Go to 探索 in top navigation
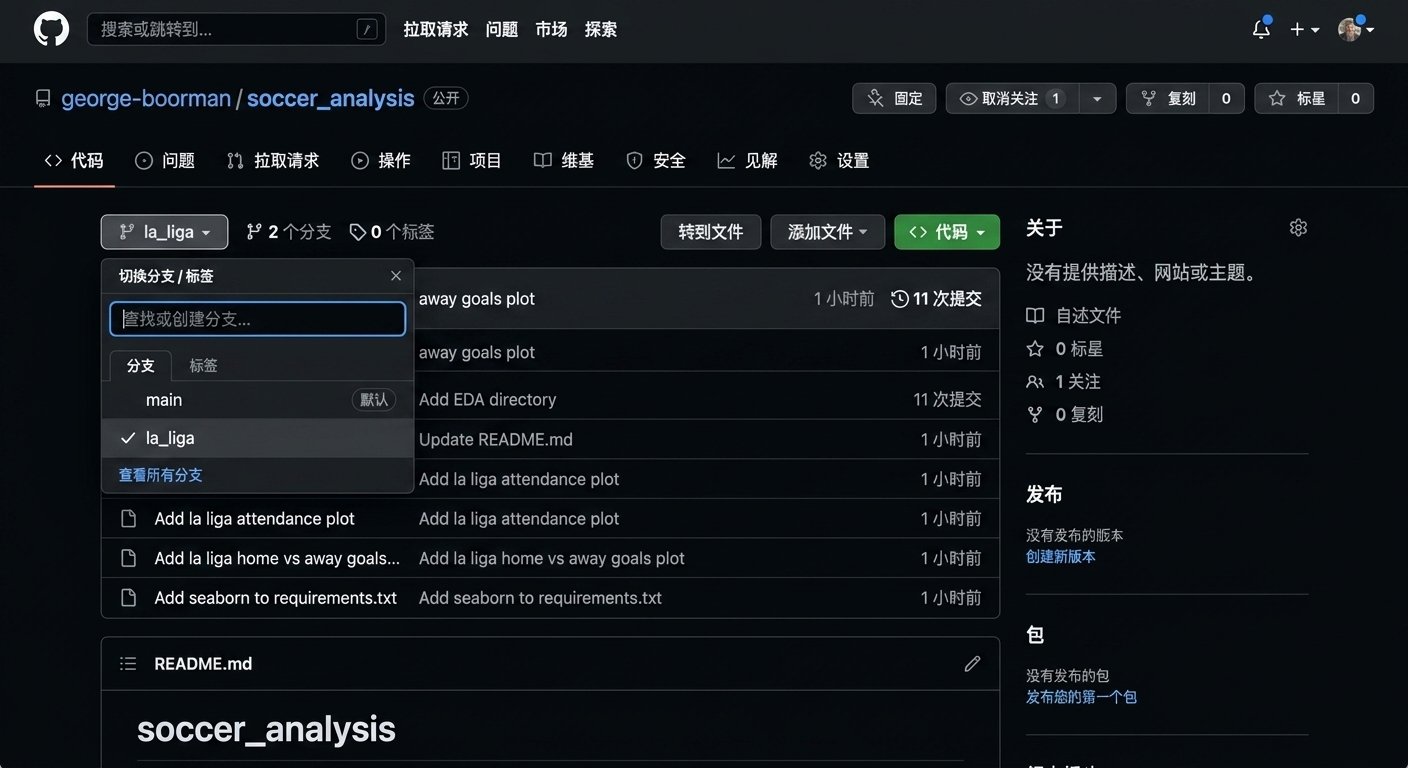The width and height of the screenshot is (1408, 768). click(x=601, y=29)
